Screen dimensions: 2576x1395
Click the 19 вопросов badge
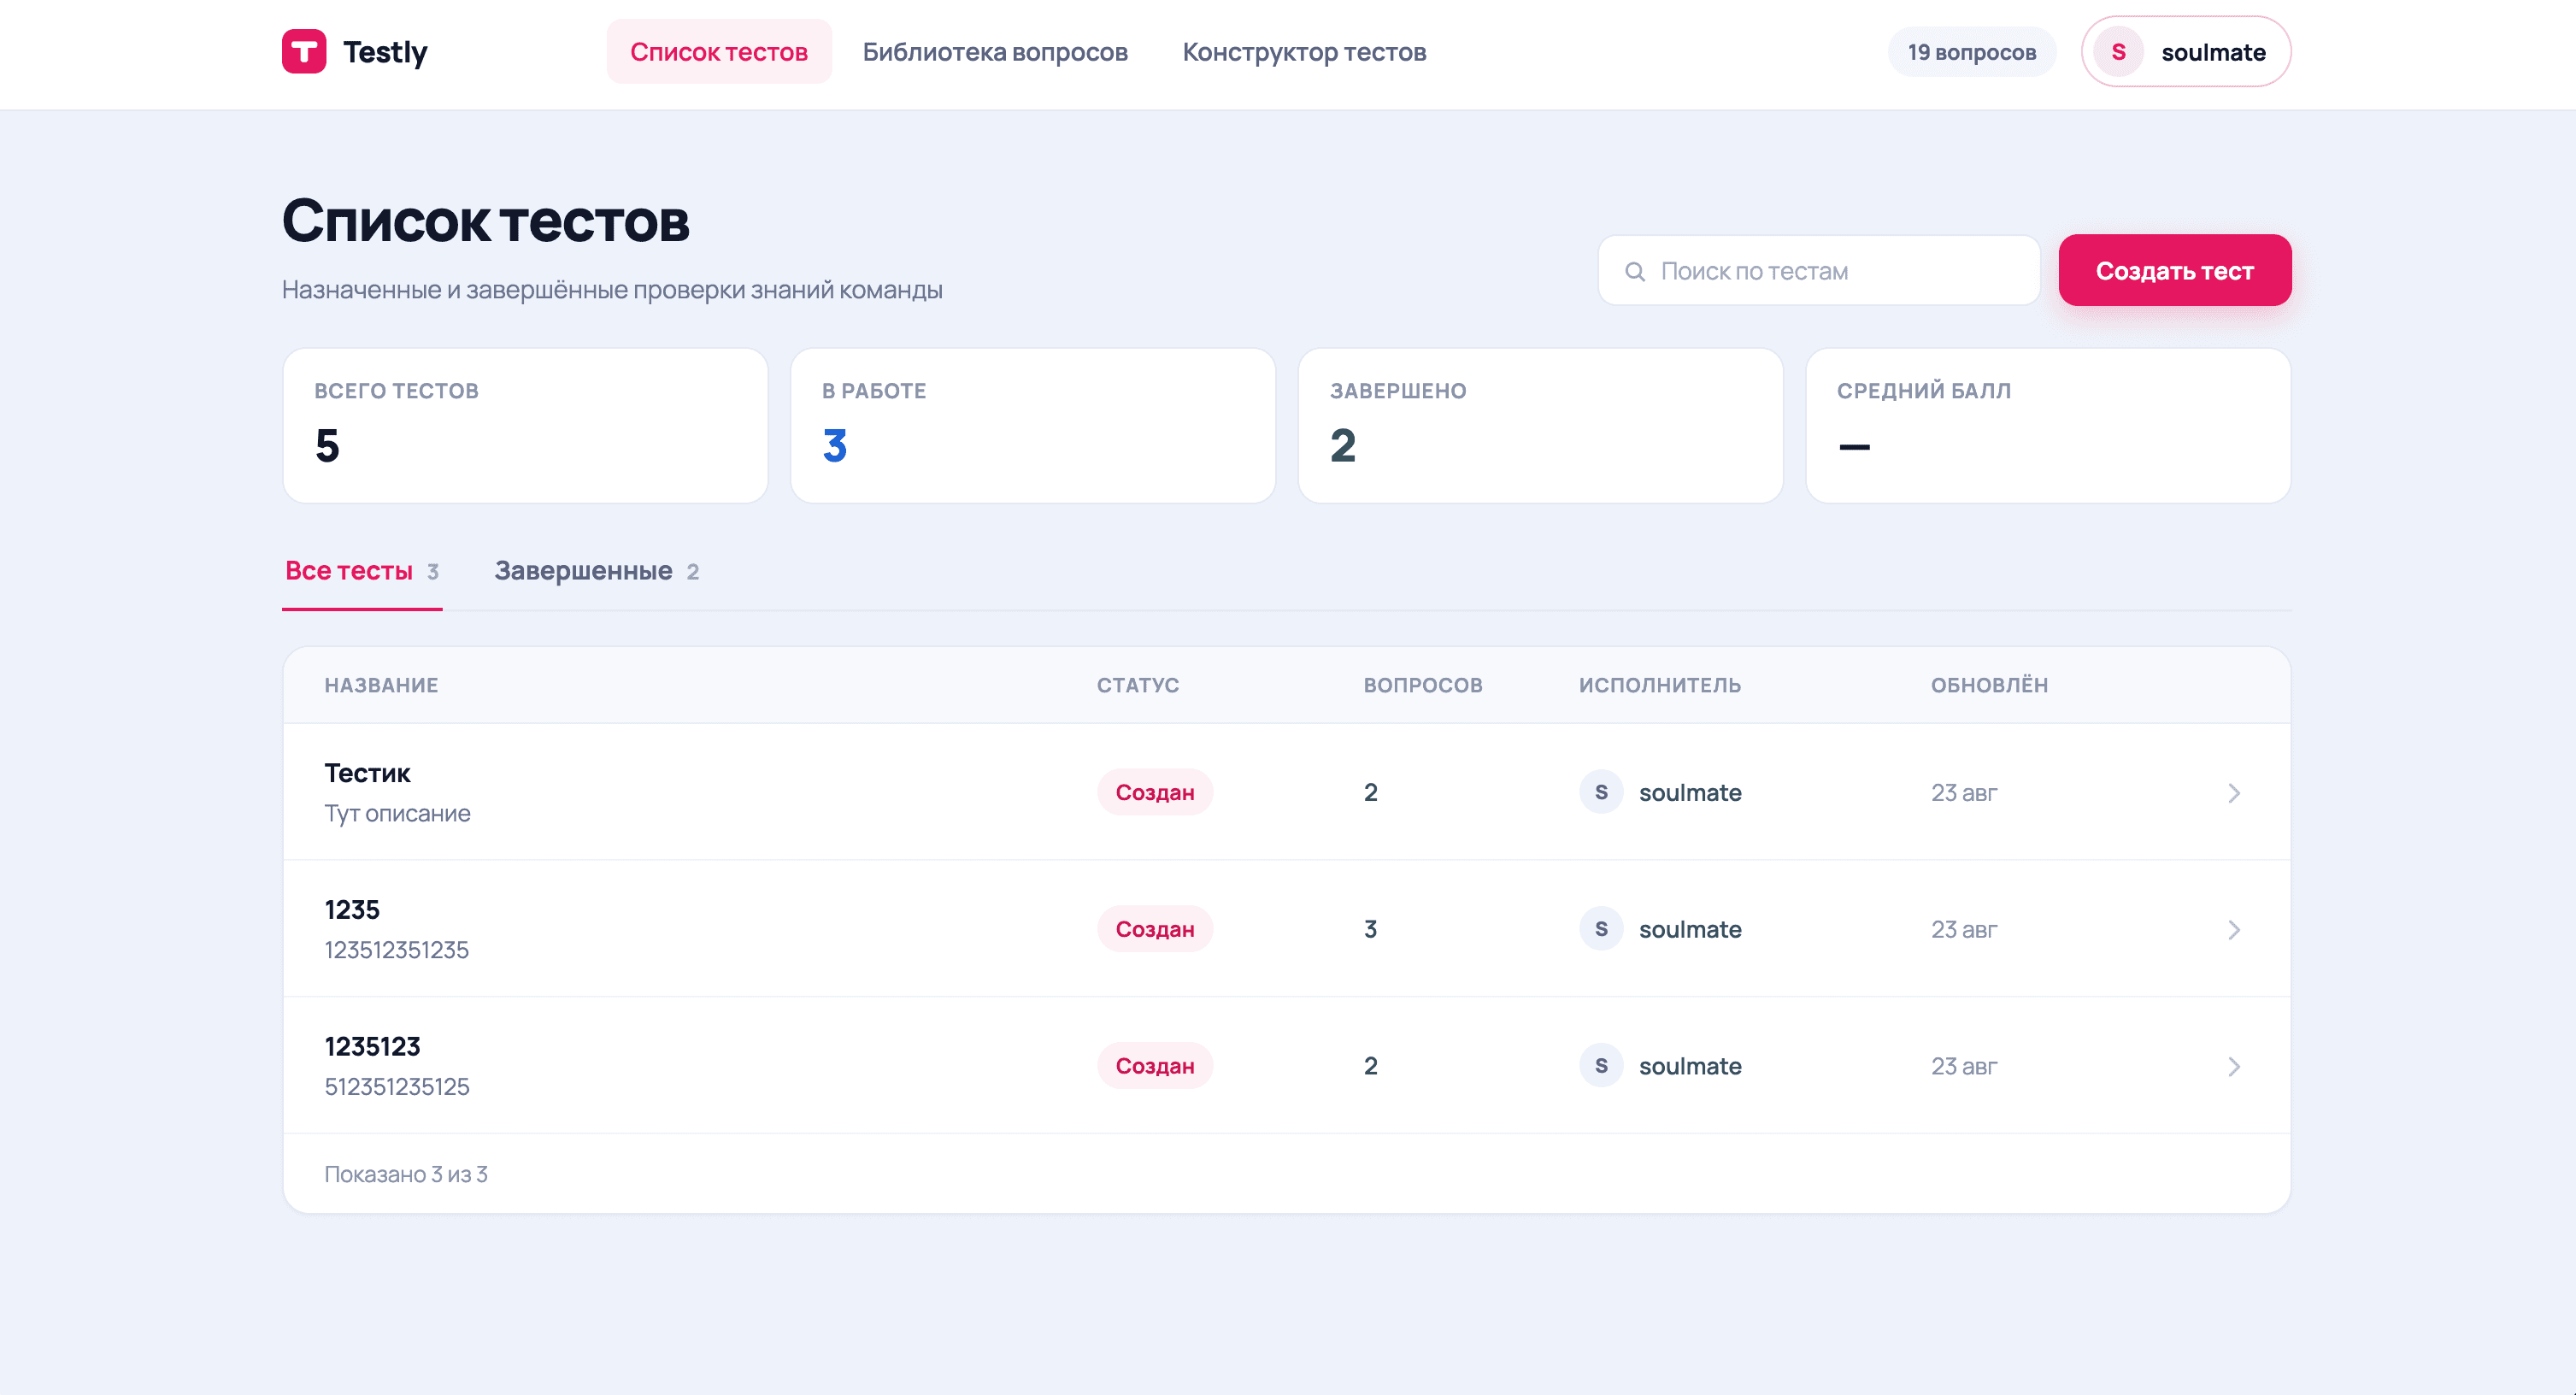[1971, 52]
